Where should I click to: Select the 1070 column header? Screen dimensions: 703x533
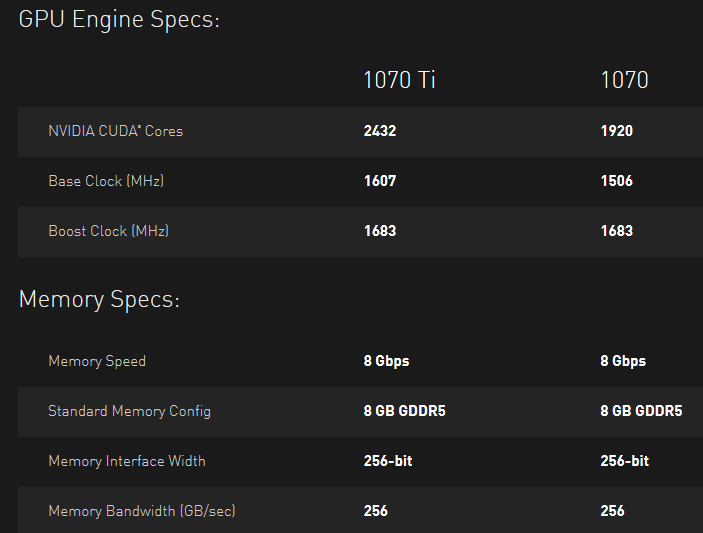[624, 80]
